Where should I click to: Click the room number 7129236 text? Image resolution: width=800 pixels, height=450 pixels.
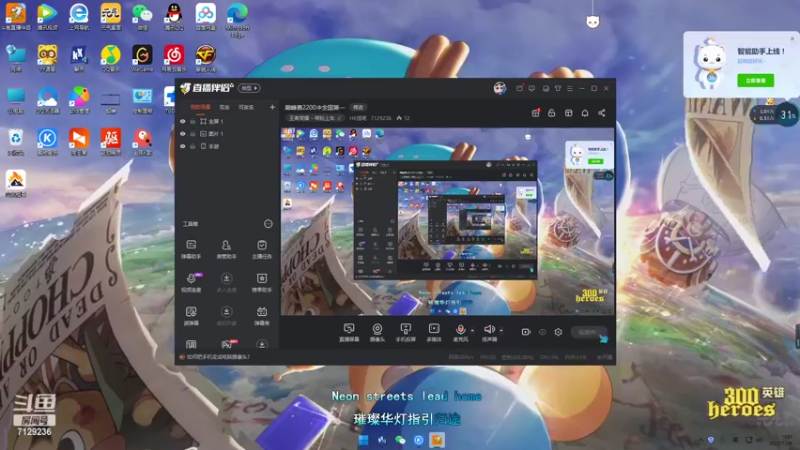[x=381, y=118]
